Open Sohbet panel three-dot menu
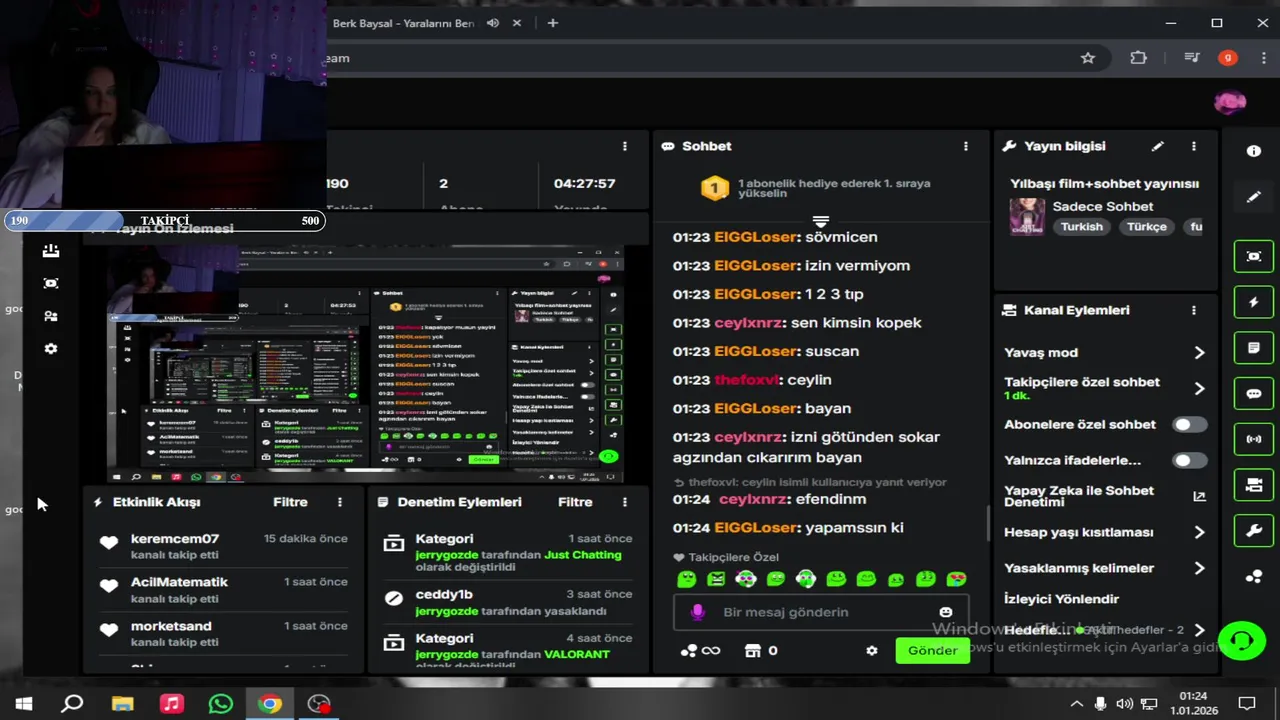This screenshot has width=1280, height=720. pyautogui.click(x=965, y=146)
